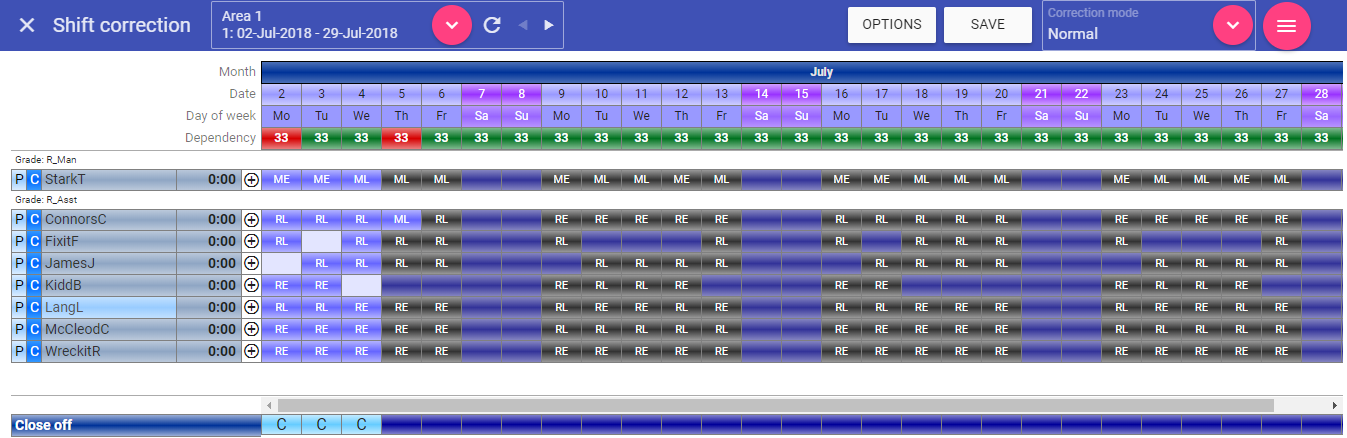Viewport: 1347px width, 438px height.
Task: Click the plus icon for StarkT
Action: tap(251, 180)
